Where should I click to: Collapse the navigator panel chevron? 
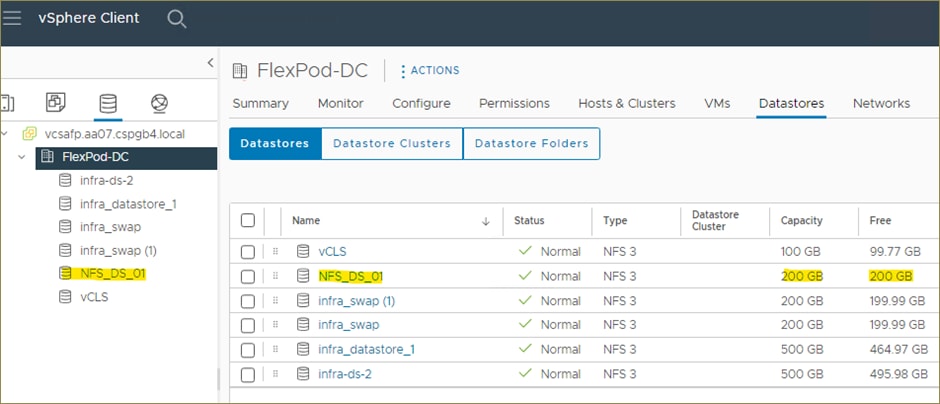[x=210, y=62]
